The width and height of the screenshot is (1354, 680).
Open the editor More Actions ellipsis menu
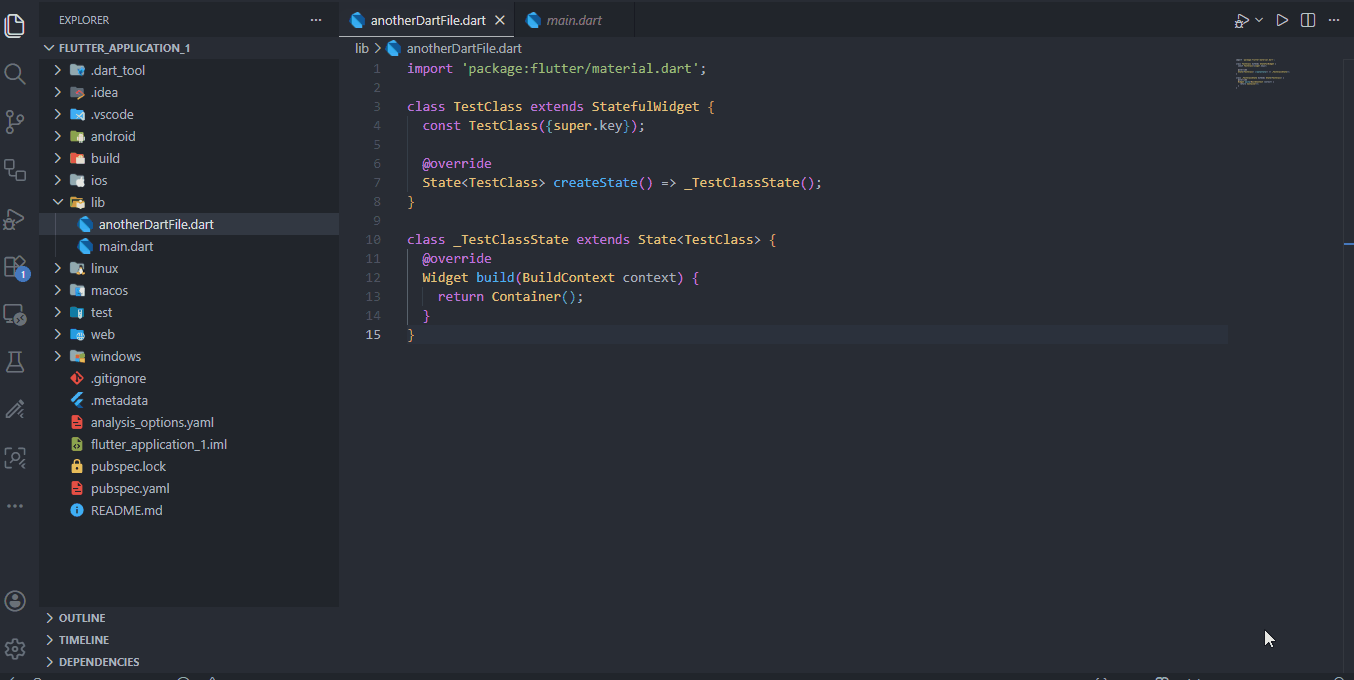[1334, 19]
